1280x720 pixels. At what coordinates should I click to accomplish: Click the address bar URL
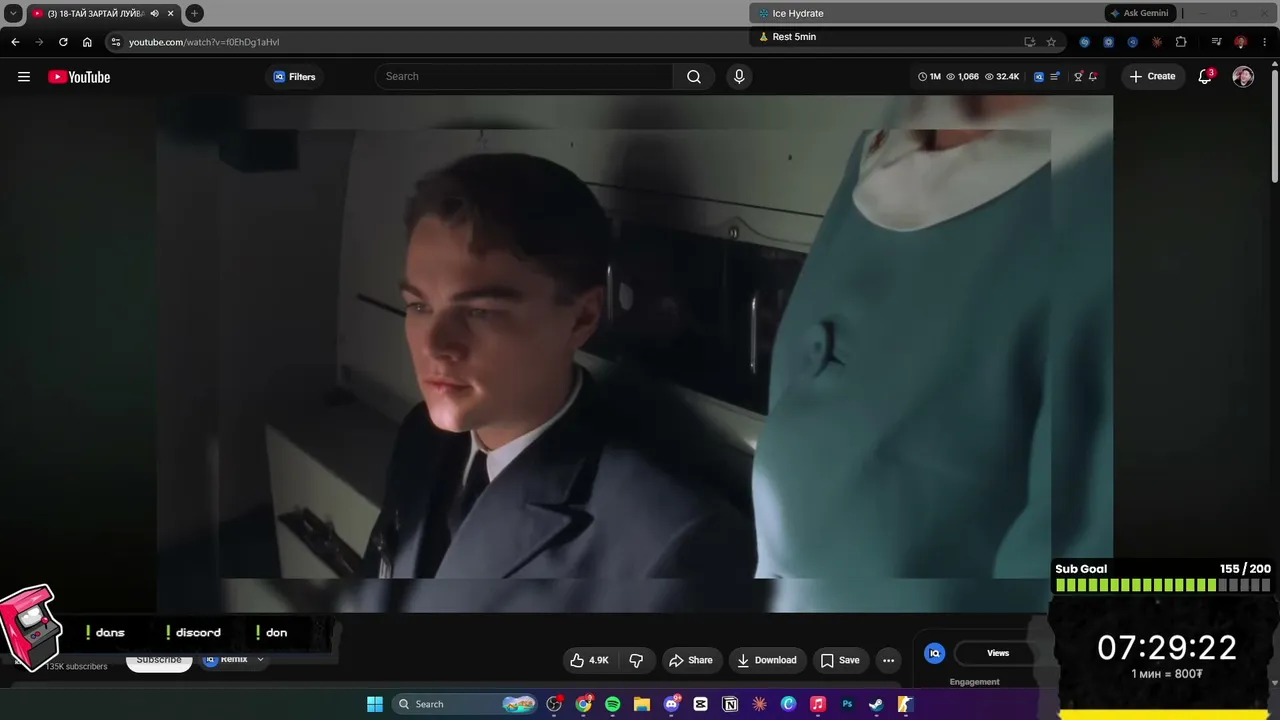(x=204, y=42)
